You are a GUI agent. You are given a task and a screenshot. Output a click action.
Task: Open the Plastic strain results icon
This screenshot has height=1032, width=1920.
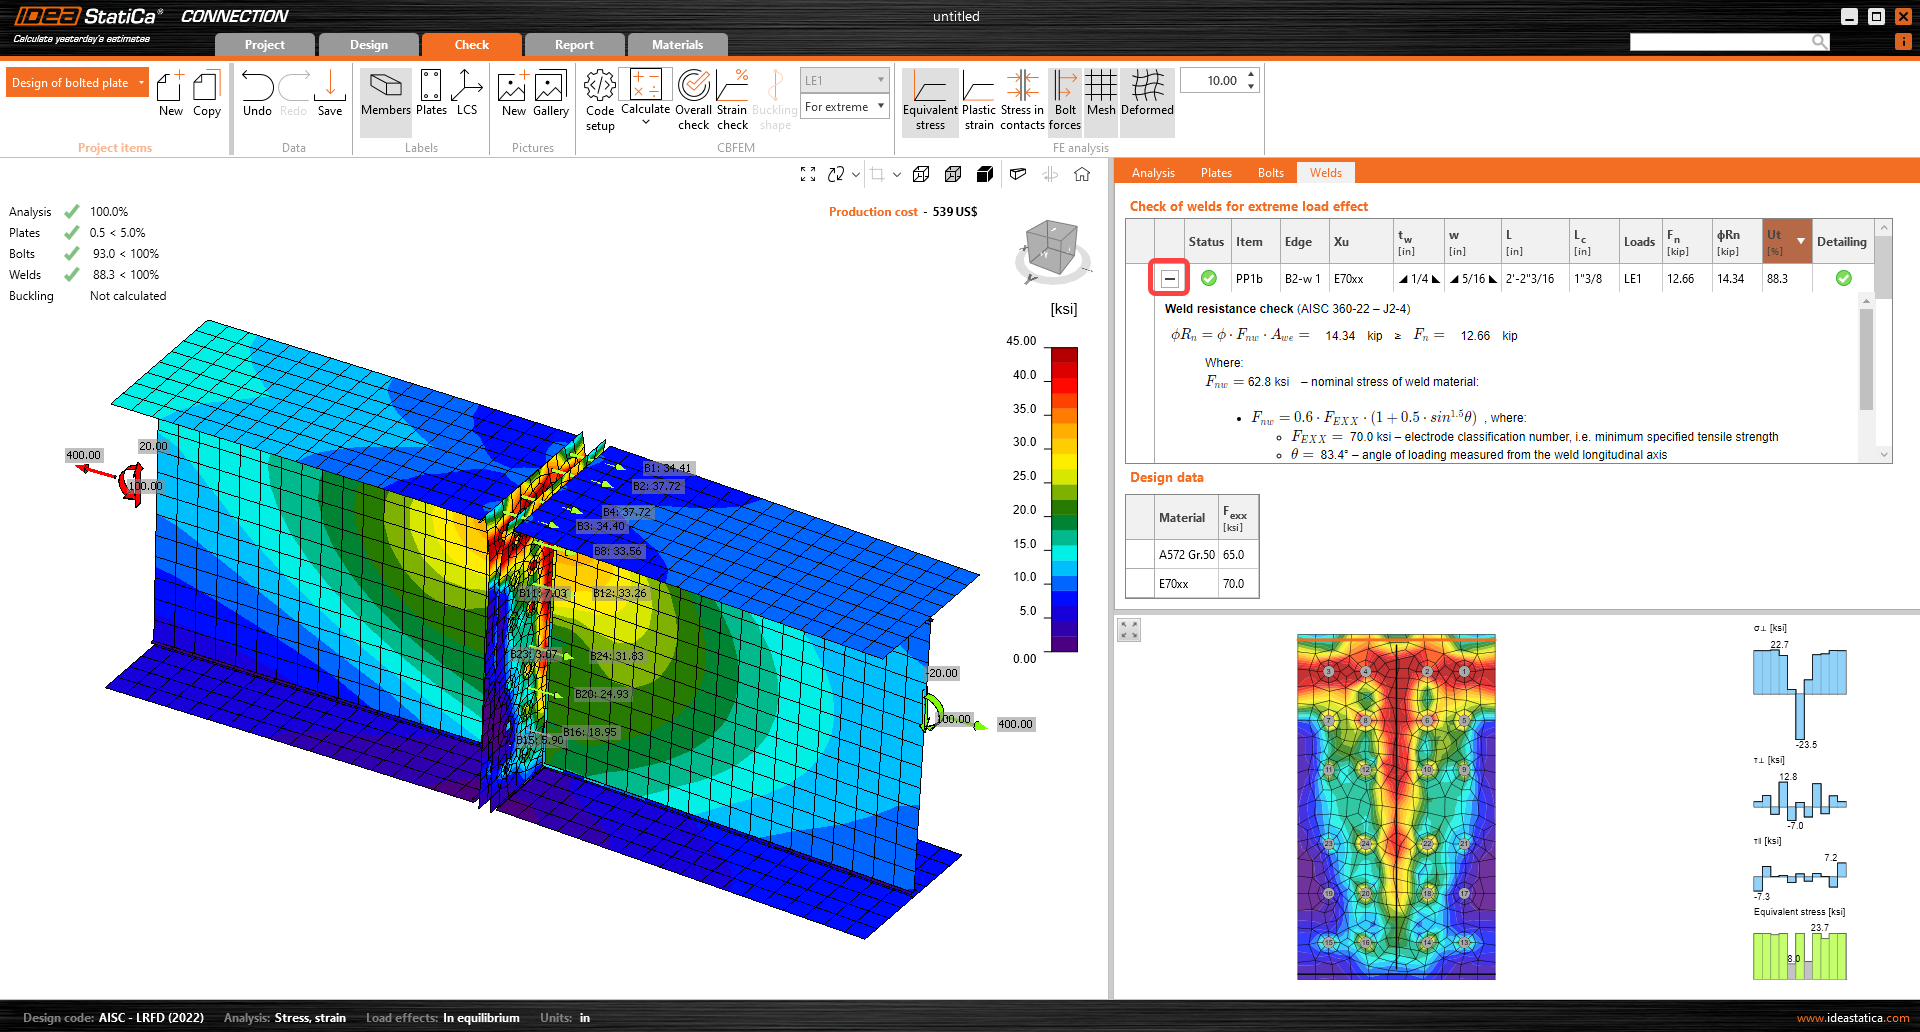978,100
